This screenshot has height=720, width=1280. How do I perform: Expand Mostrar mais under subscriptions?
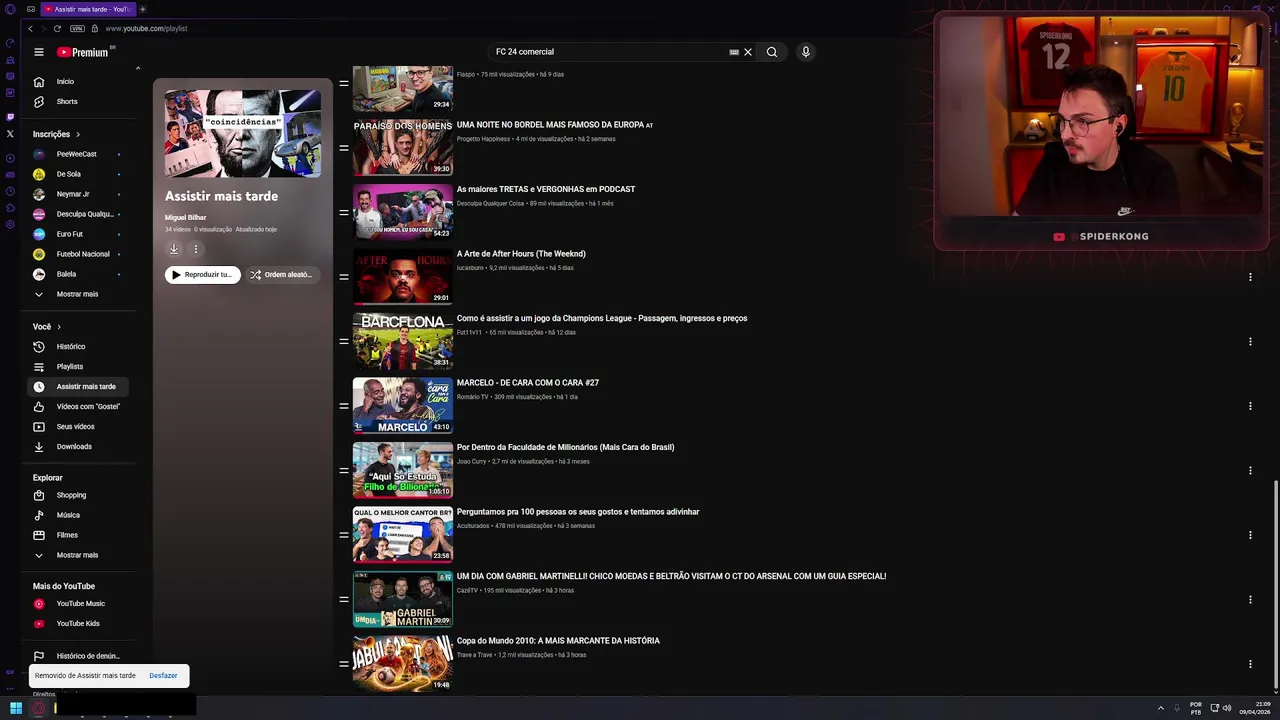pyautogui.click(x=77, y=294)
